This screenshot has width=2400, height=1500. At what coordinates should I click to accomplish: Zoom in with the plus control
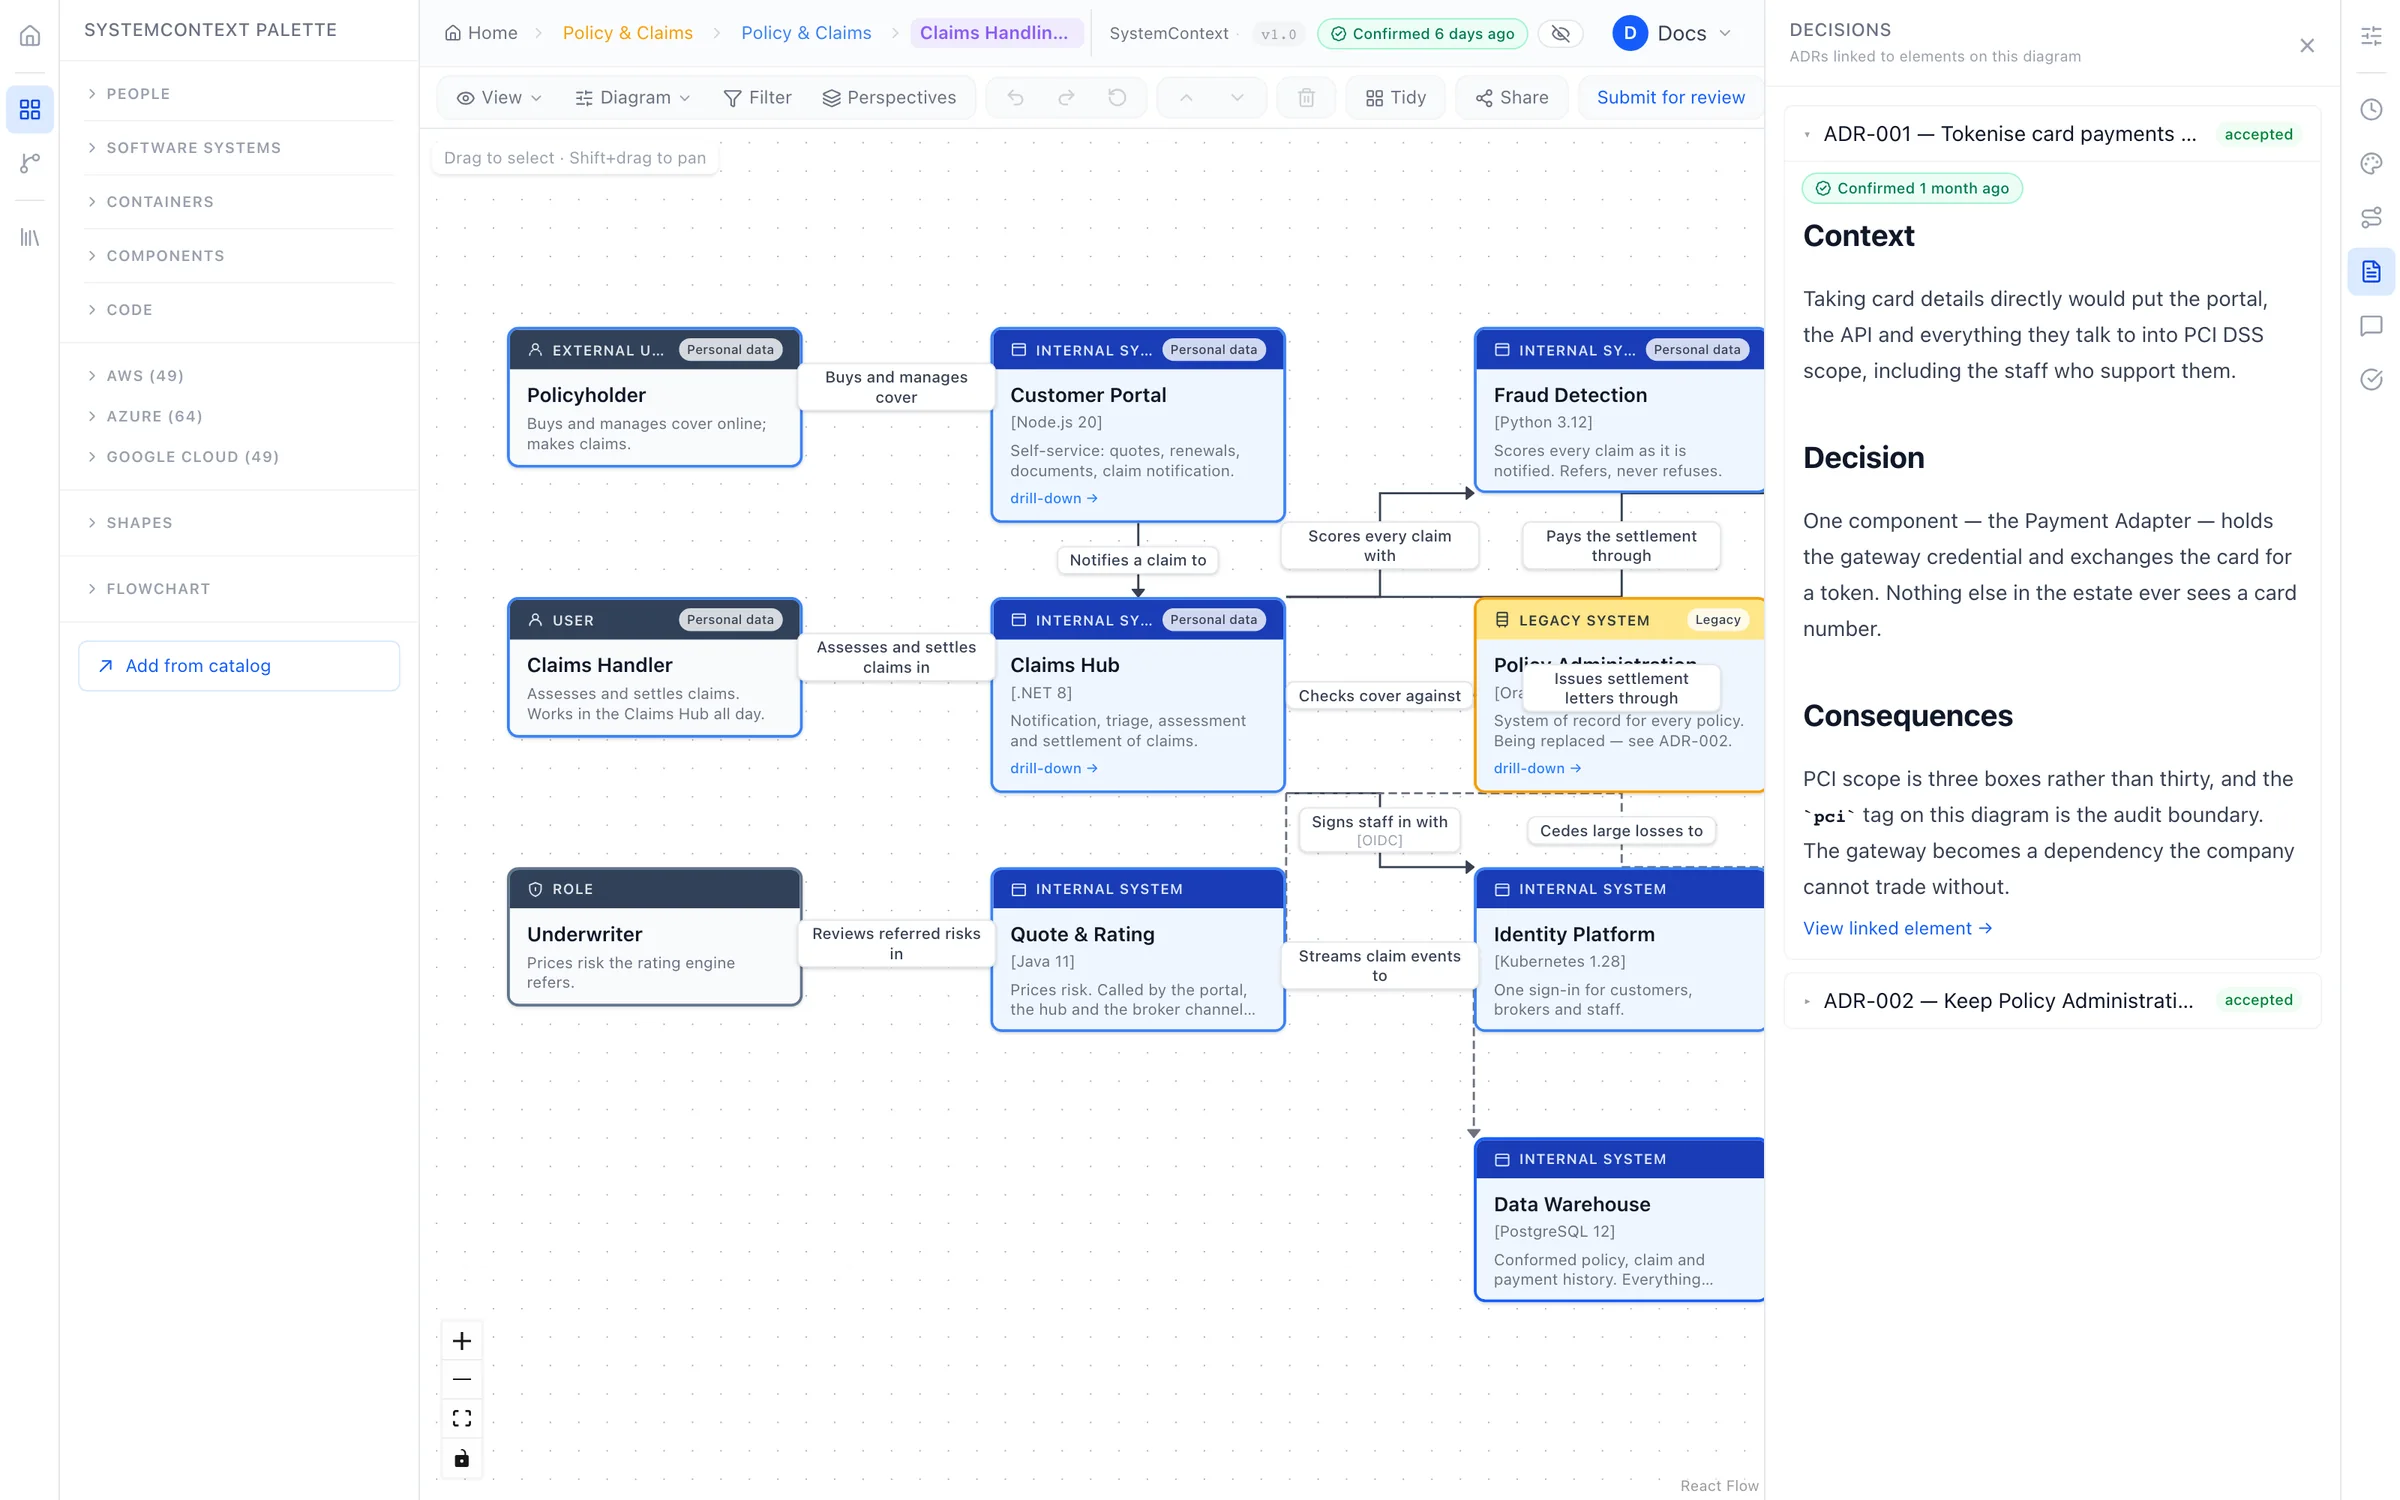pyautogui.click(x=461, y=1341)
